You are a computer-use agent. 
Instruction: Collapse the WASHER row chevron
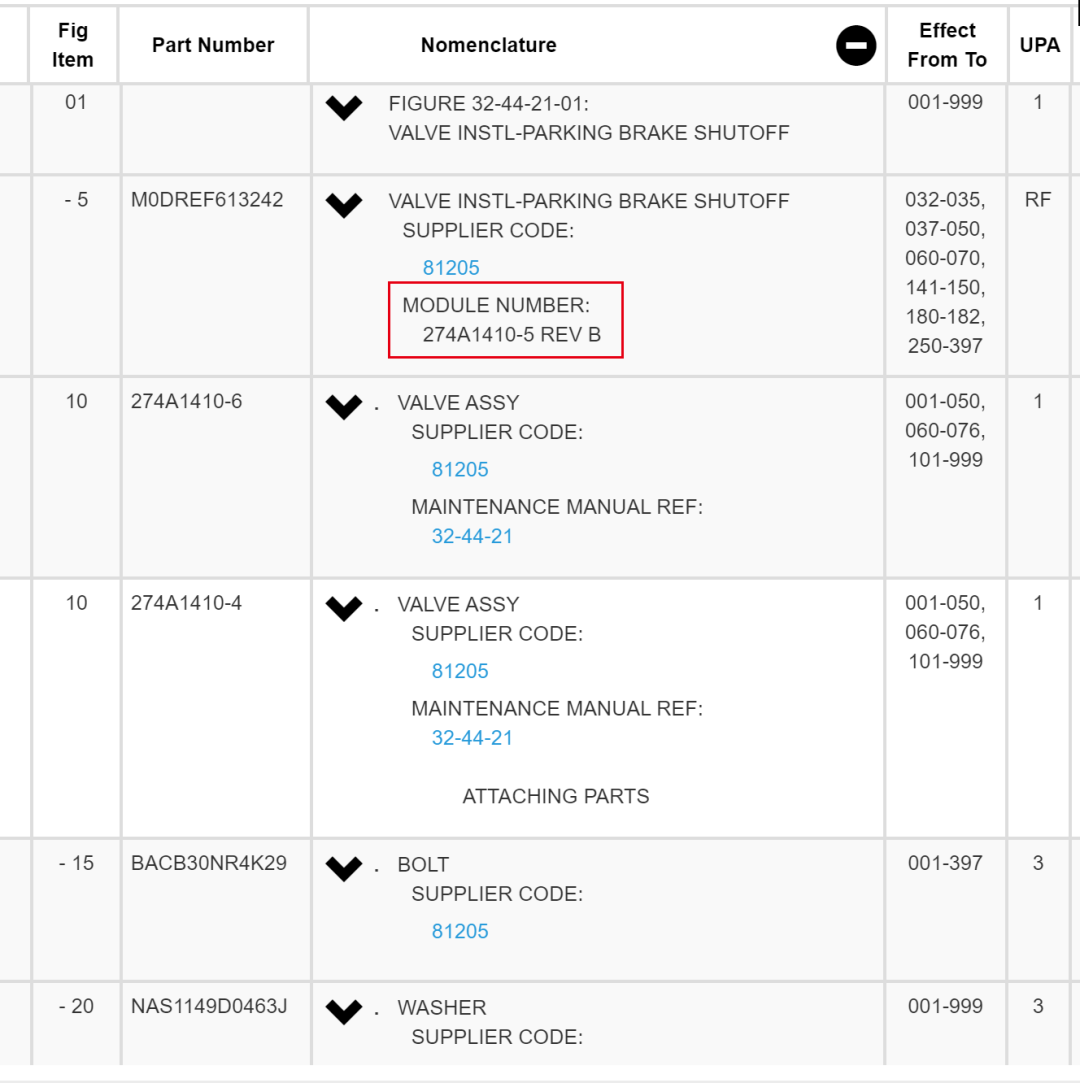344,1012
